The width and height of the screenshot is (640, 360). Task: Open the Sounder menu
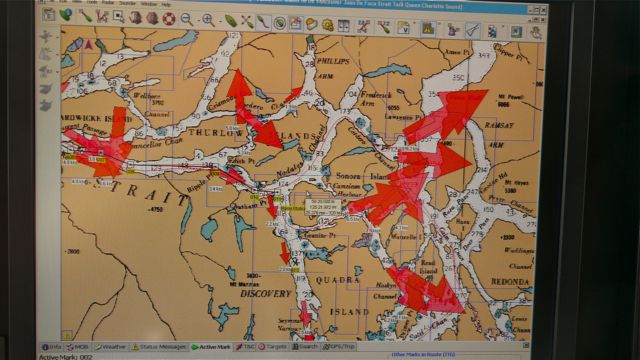coord(127,3)
